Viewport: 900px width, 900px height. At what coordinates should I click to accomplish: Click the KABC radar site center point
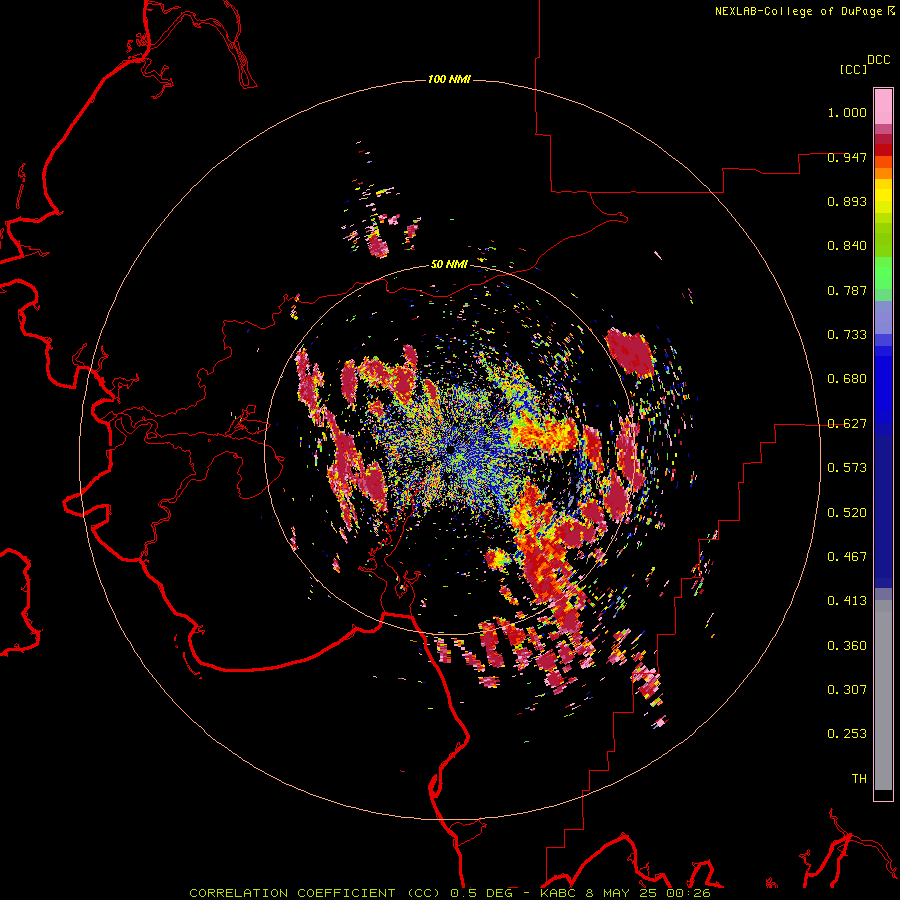click(x=451, y=449)
